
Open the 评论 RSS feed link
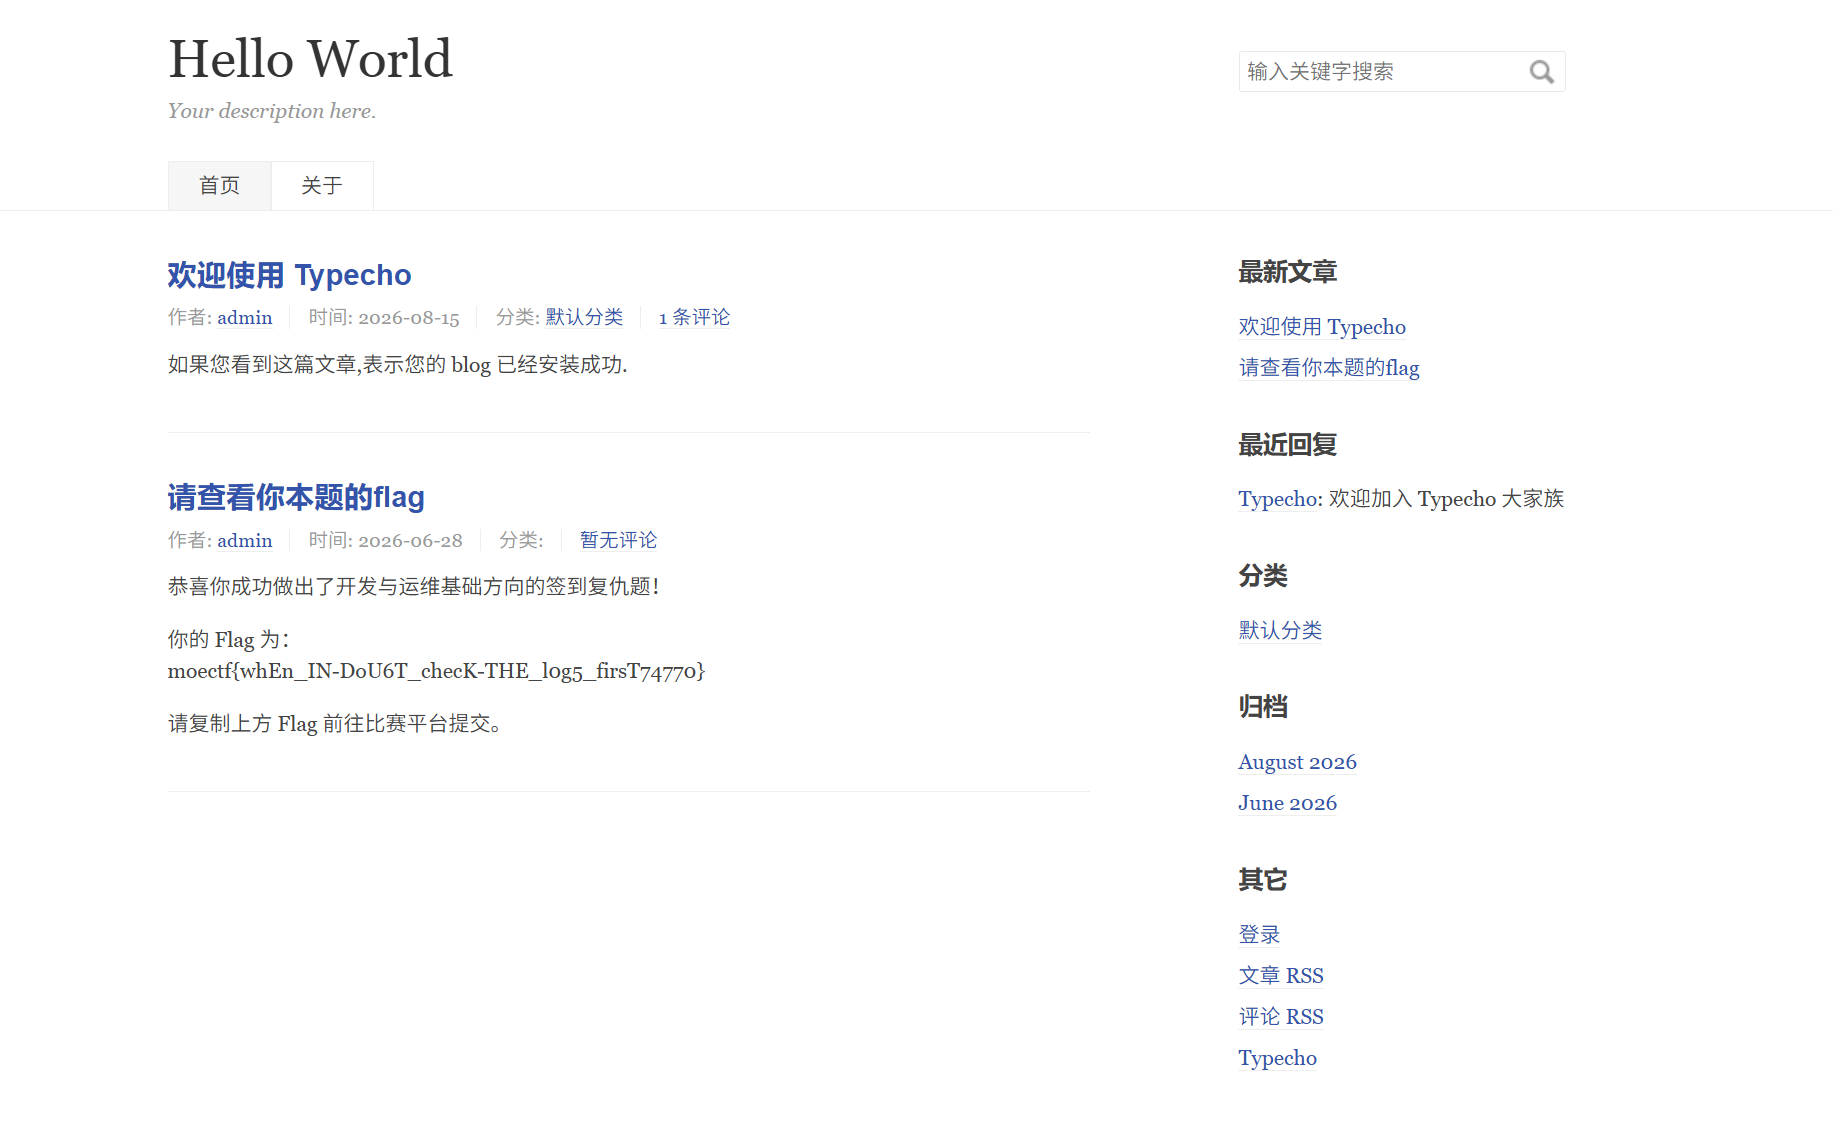coord(1281,1016)
